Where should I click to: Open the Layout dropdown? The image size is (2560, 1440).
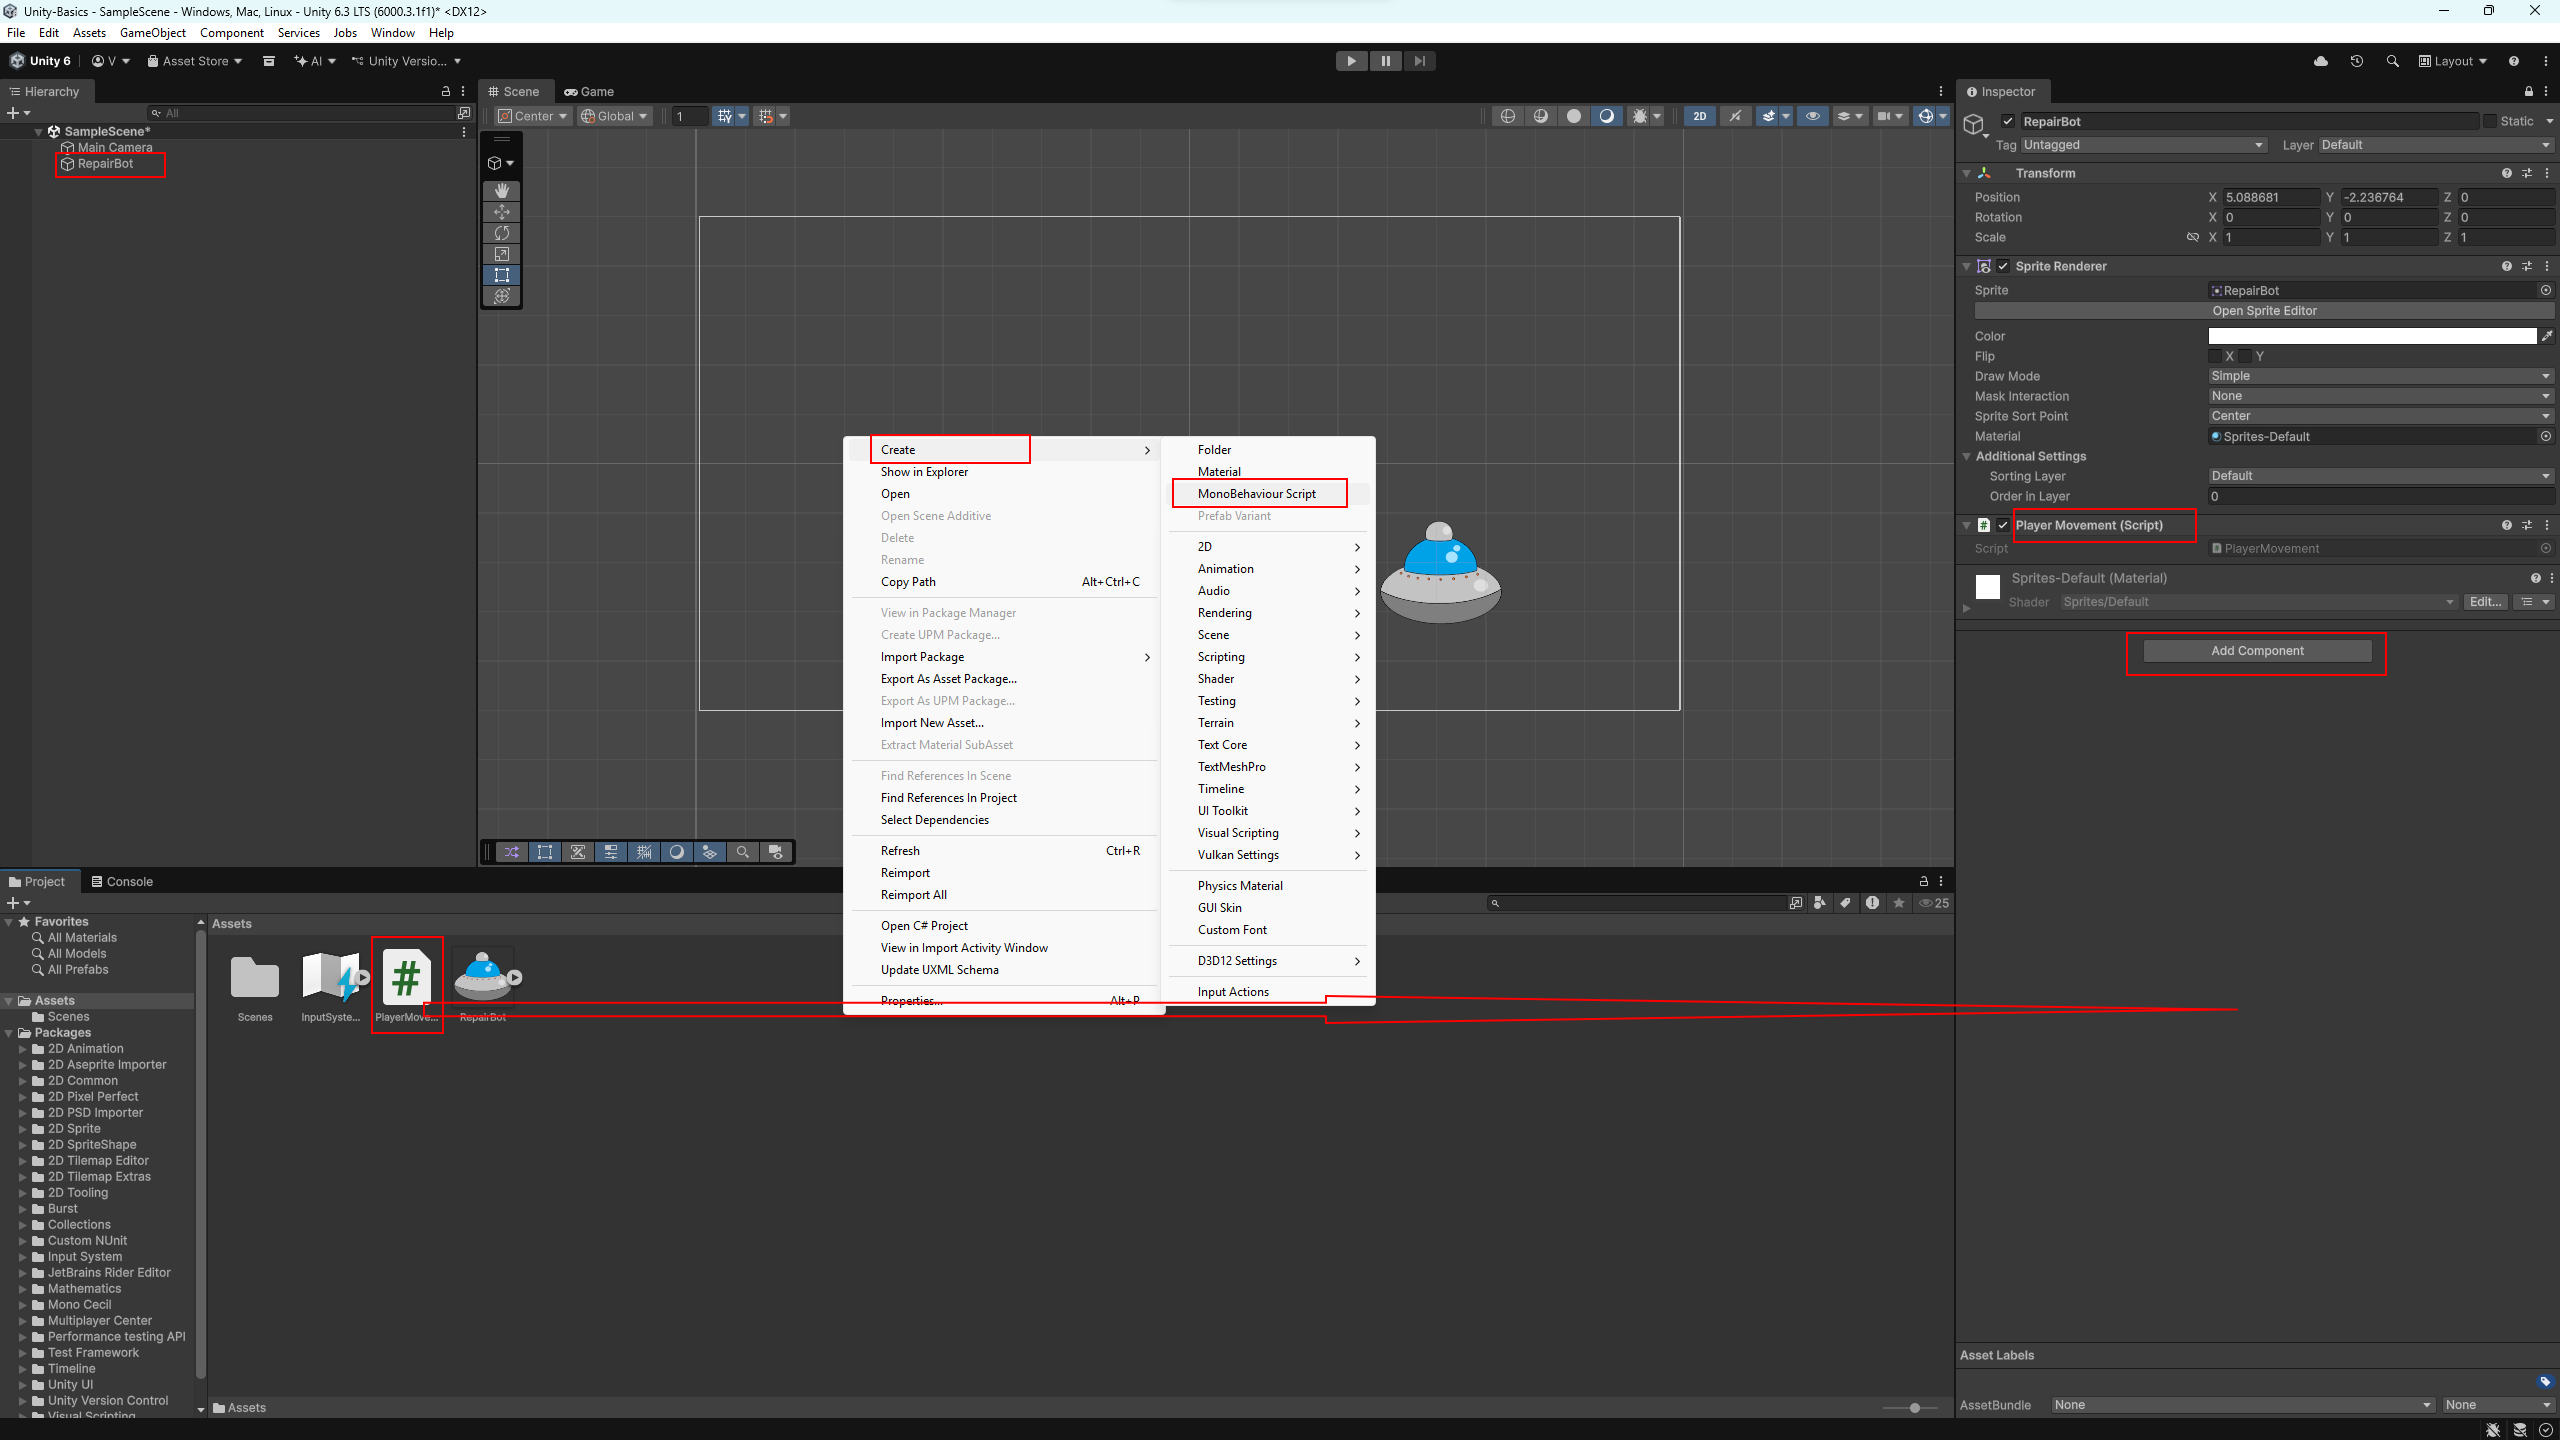pyautogui.click(x=2452, y=61)
